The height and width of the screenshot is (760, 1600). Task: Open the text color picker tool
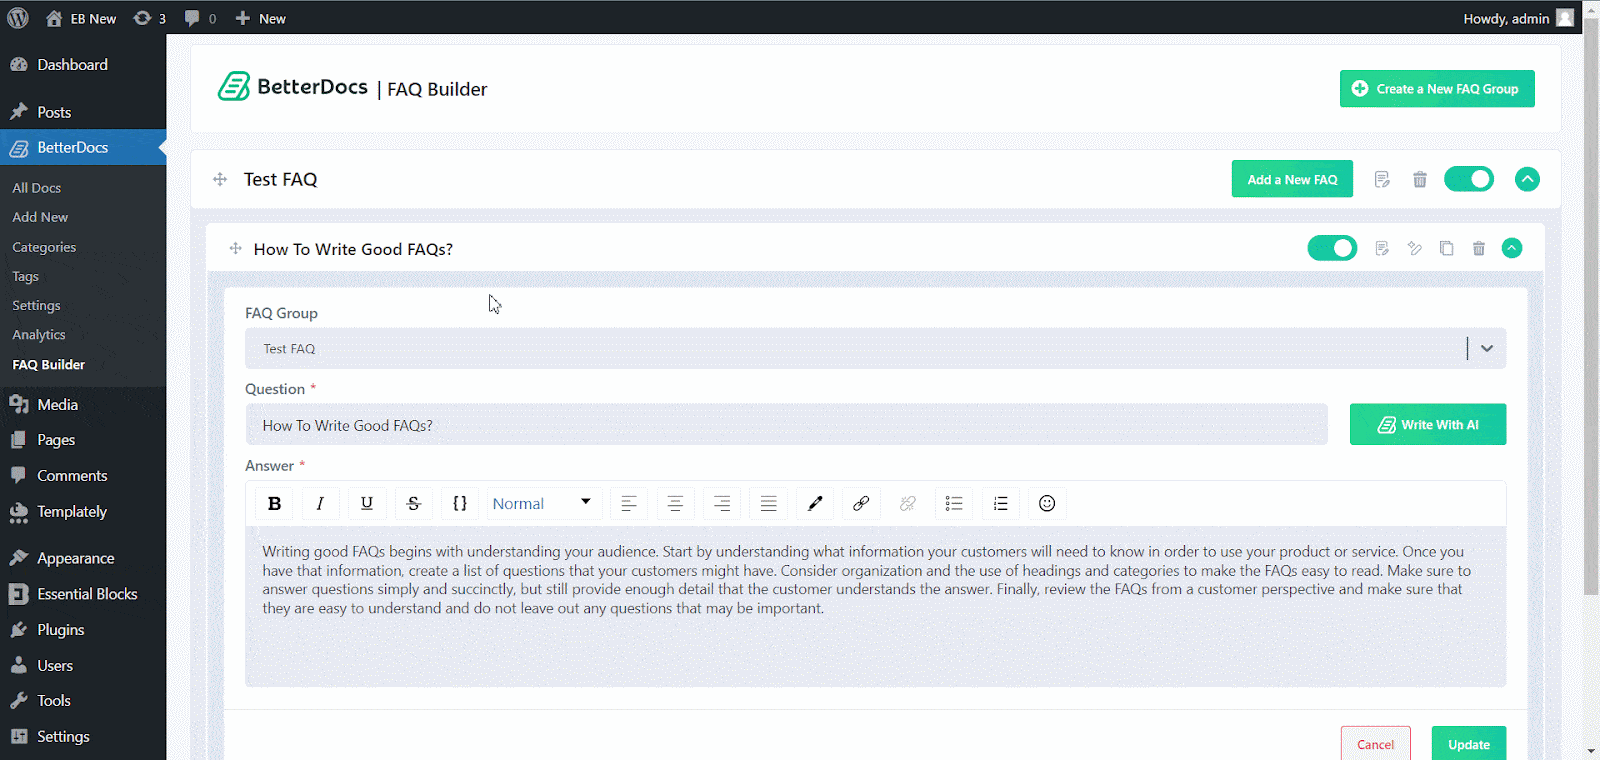(815, 503)
